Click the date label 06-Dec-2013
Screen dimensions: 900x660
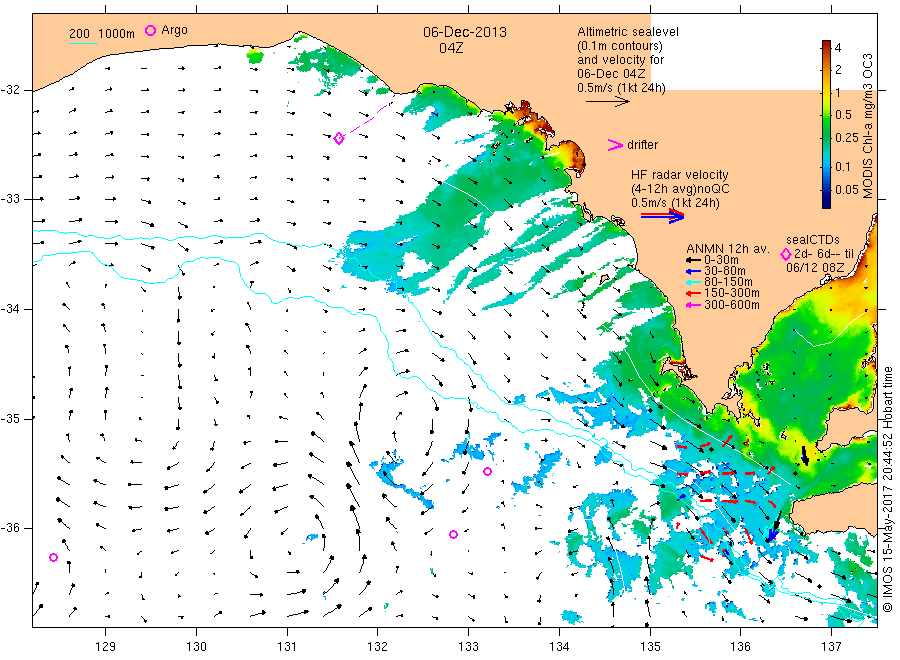pyautogui.click(x=465, y=32)
